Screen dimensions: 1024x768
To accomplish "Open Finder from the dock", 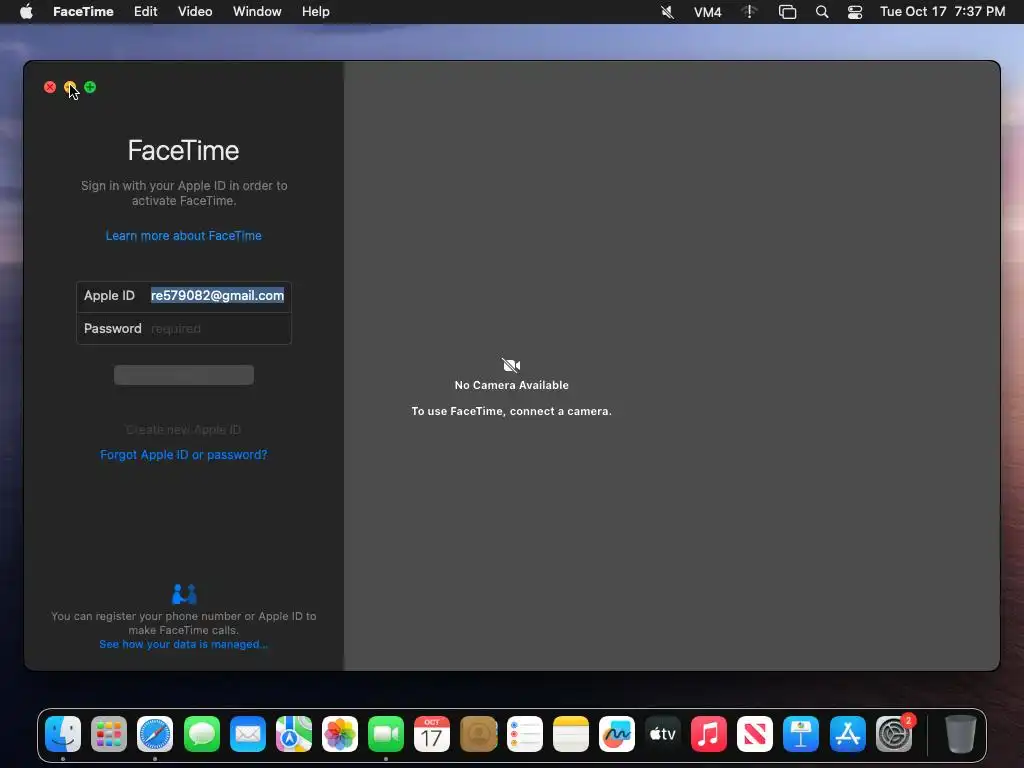I will point(63,734).
